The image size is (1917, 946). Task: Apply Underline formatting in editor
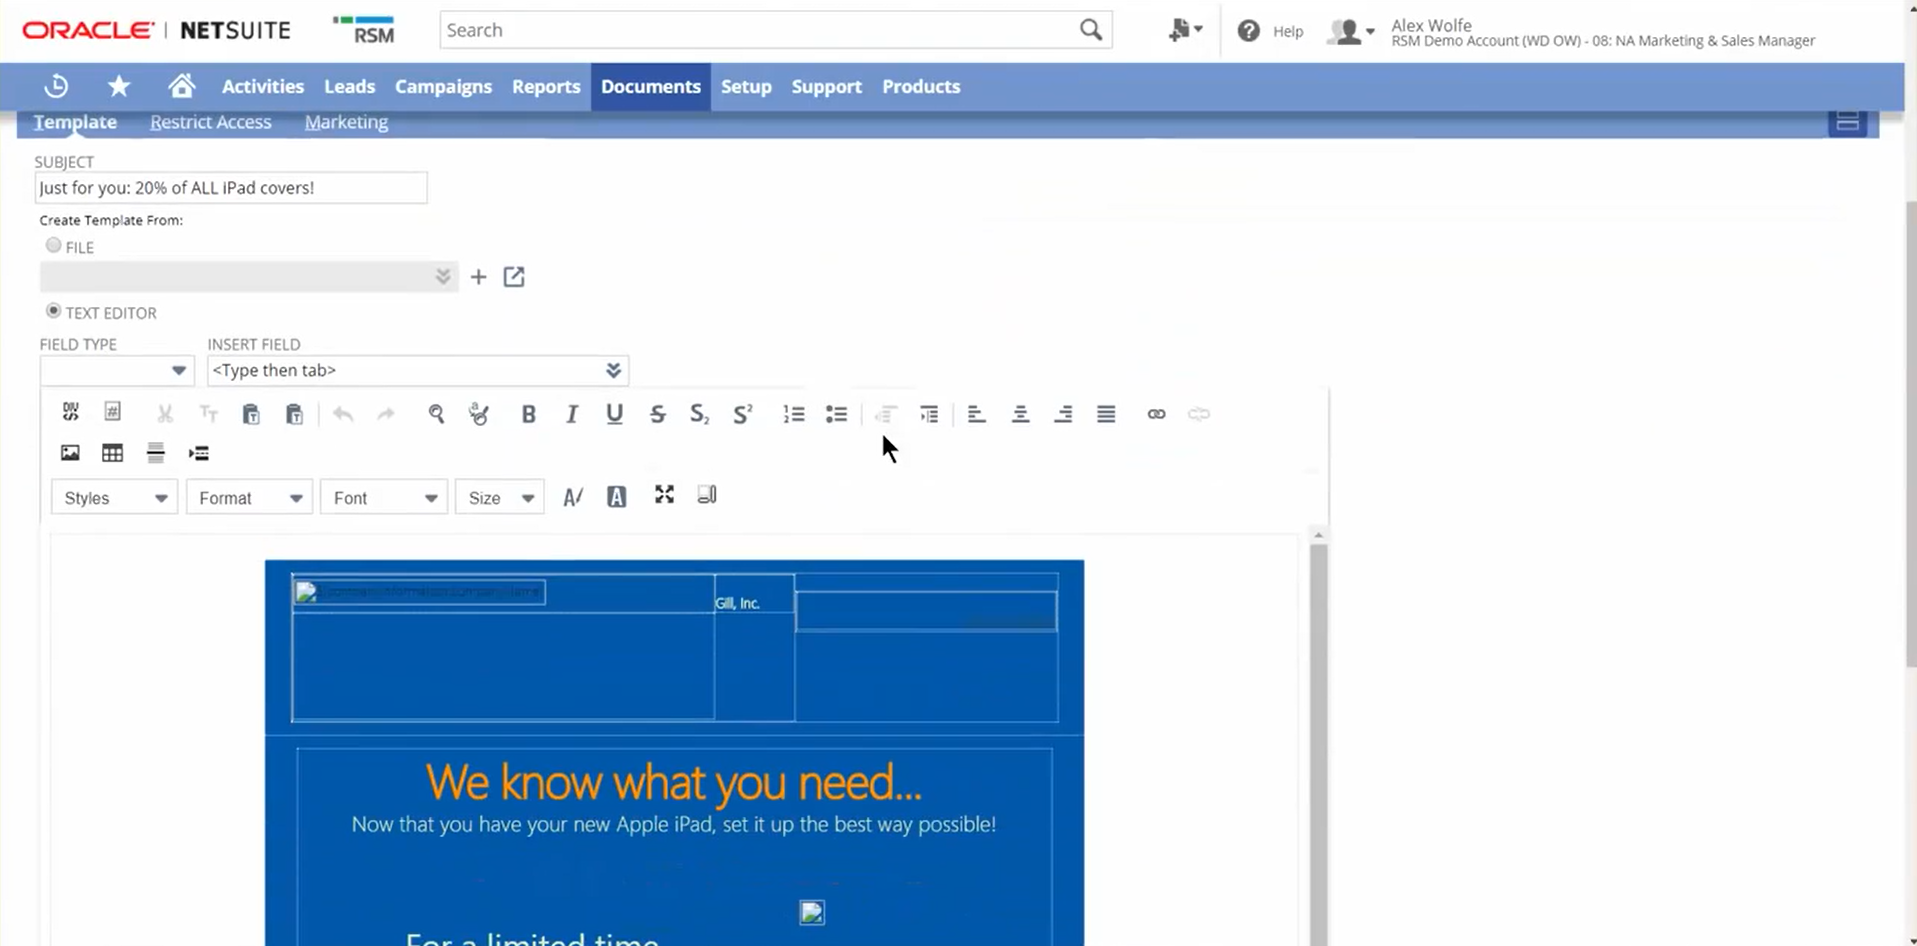[x=614, y=414]
